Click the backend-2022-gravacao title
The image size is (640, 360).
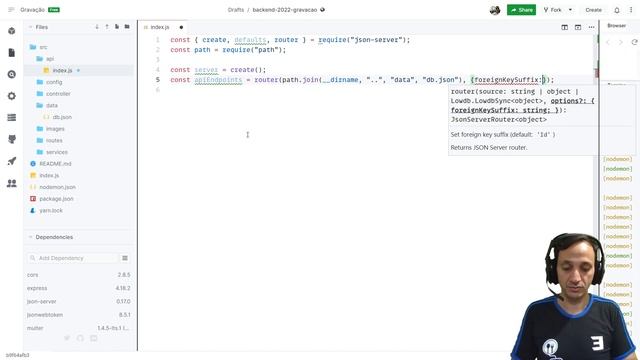tap(284, 10)
